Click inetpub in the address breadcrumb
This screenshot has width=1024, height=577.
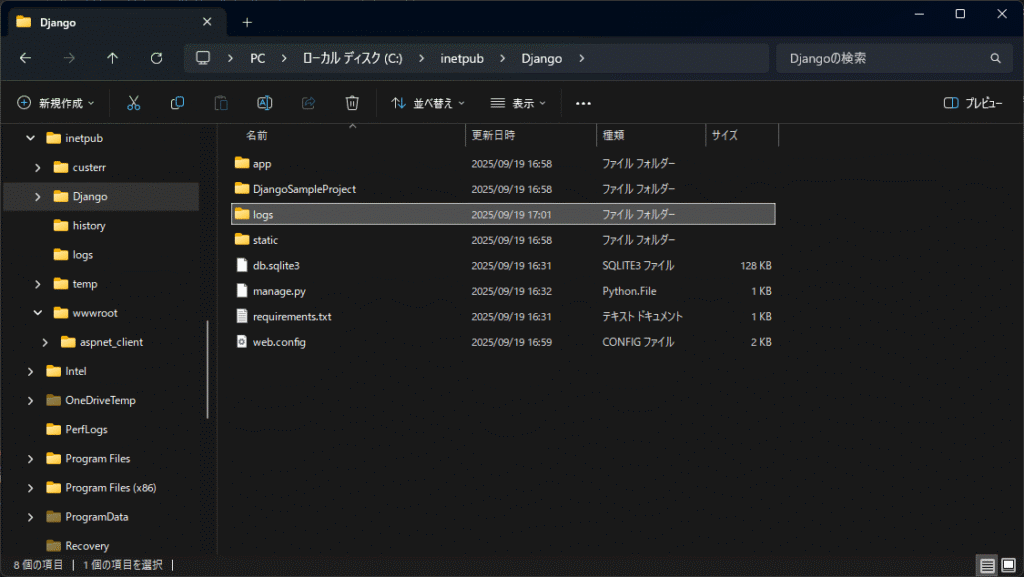462,58
